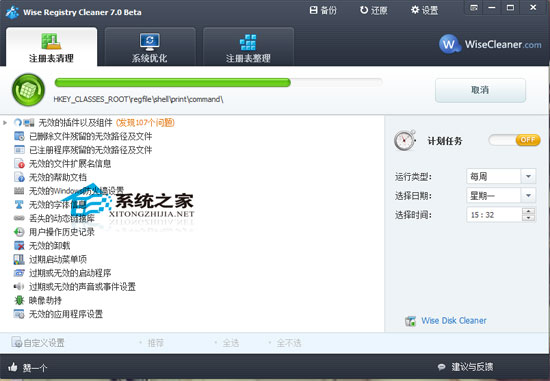Viewport: 550px width, 381px height.
Task: Select the 映像劫持 row text
Action: click(x=45, y=300)
